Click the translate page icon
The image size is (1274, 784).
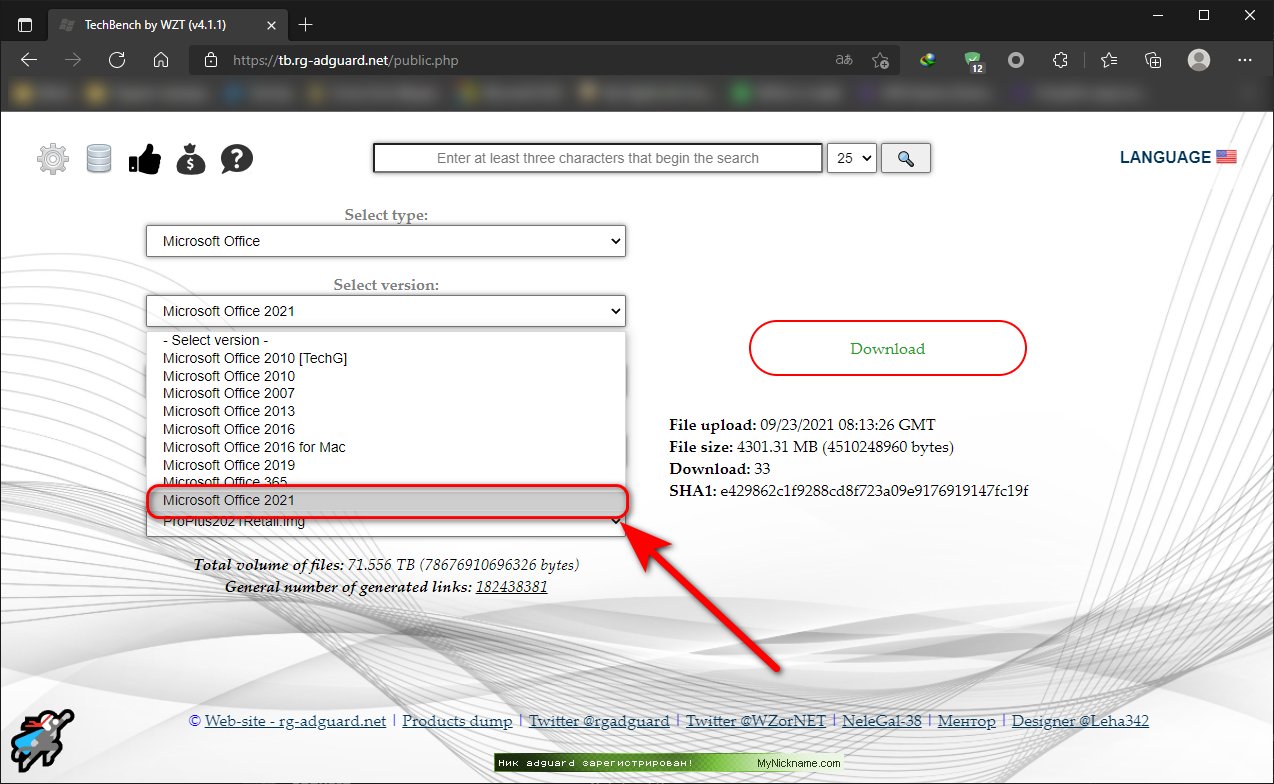pos(845,60)
